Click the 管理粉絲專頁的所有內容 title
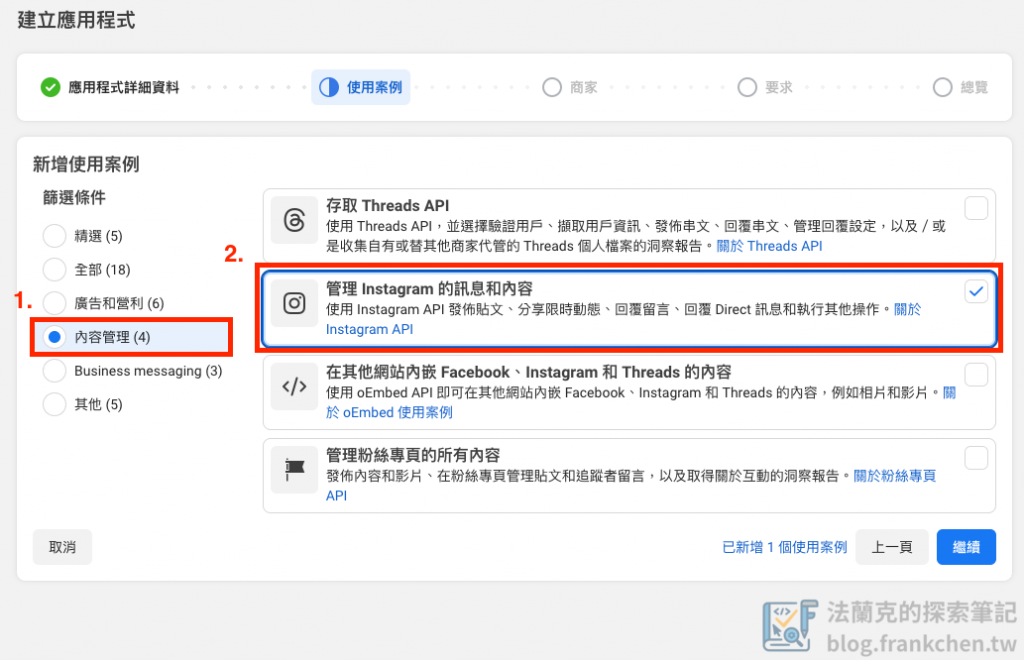The height and width of the screenshot is (660, 1024). point(413,455)
